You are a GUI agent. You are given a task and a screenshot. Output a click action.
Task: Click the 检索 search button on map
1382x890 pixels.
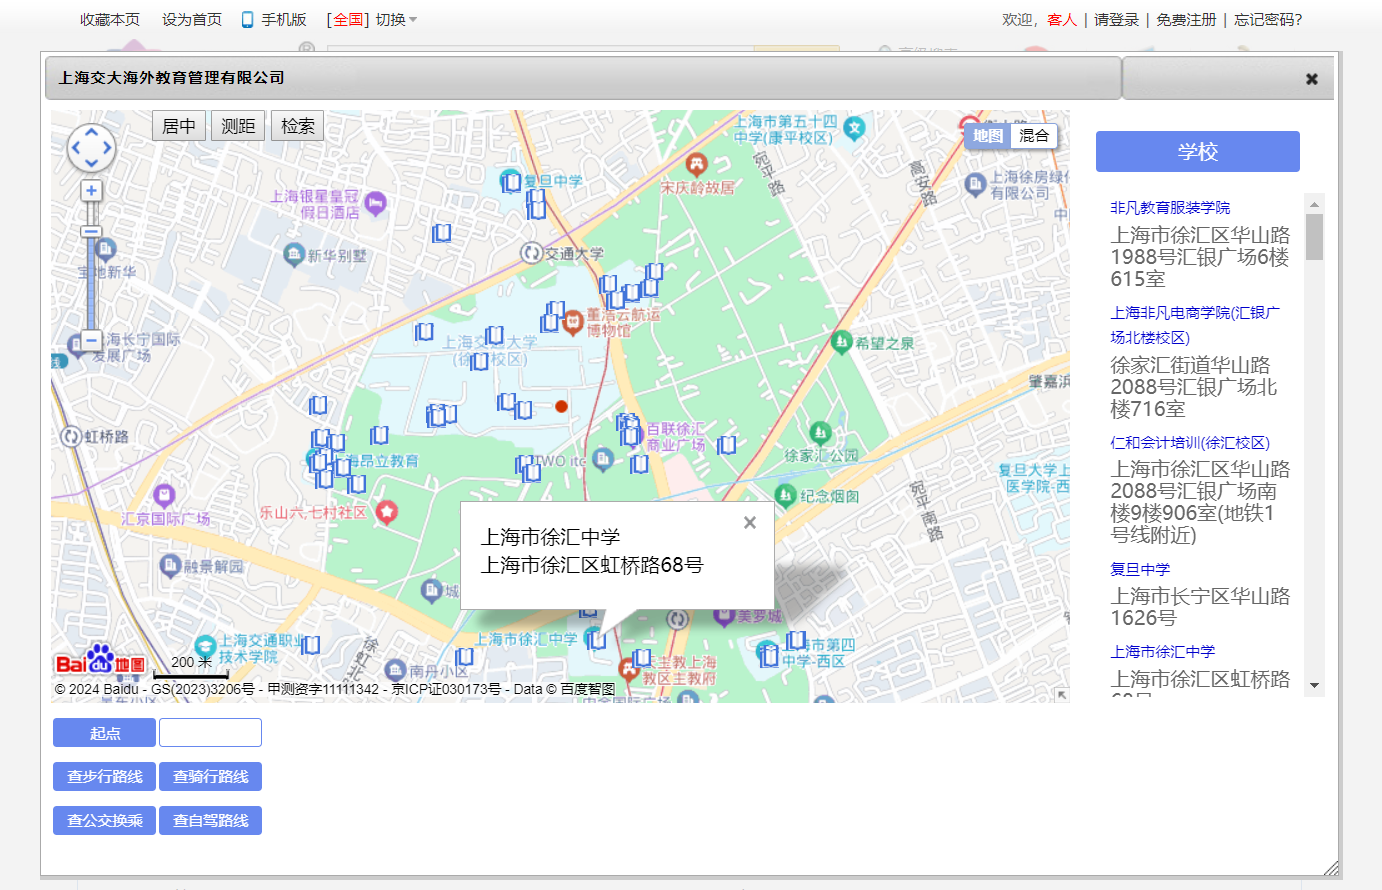tap(297, 126)
